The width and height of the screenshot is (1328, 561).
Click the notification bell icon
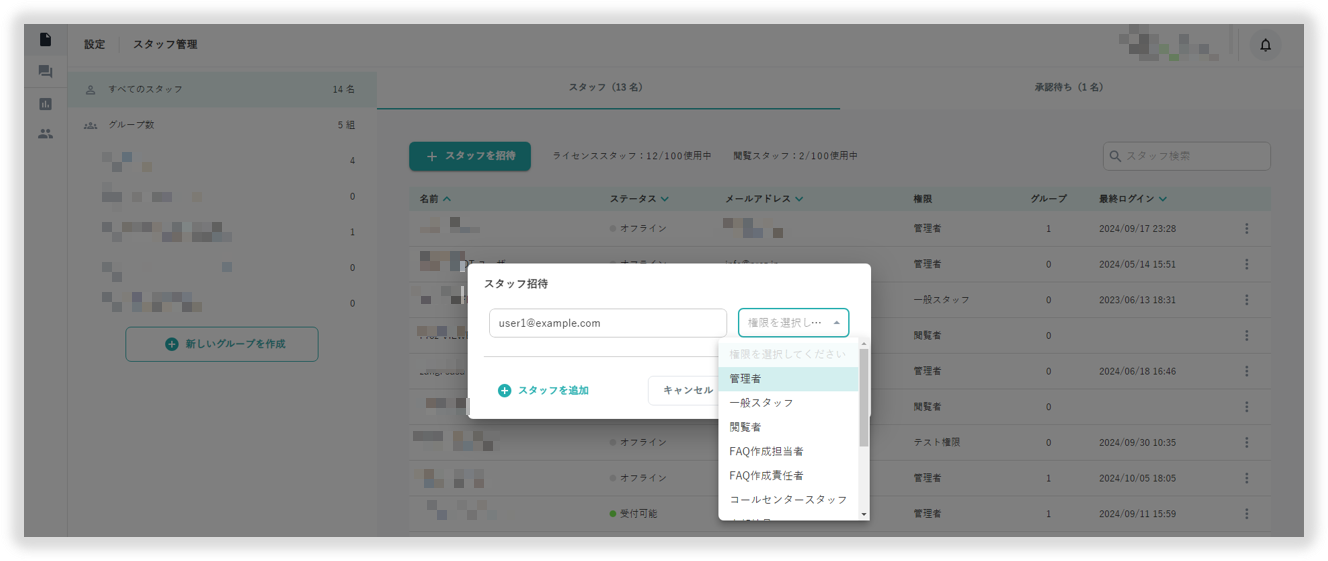1265,45
